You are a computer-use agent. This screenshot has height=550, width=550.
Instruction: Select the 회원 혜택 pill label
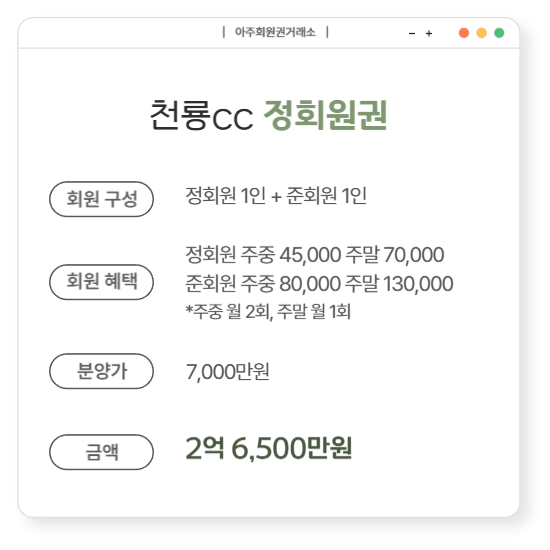(101, 282)
